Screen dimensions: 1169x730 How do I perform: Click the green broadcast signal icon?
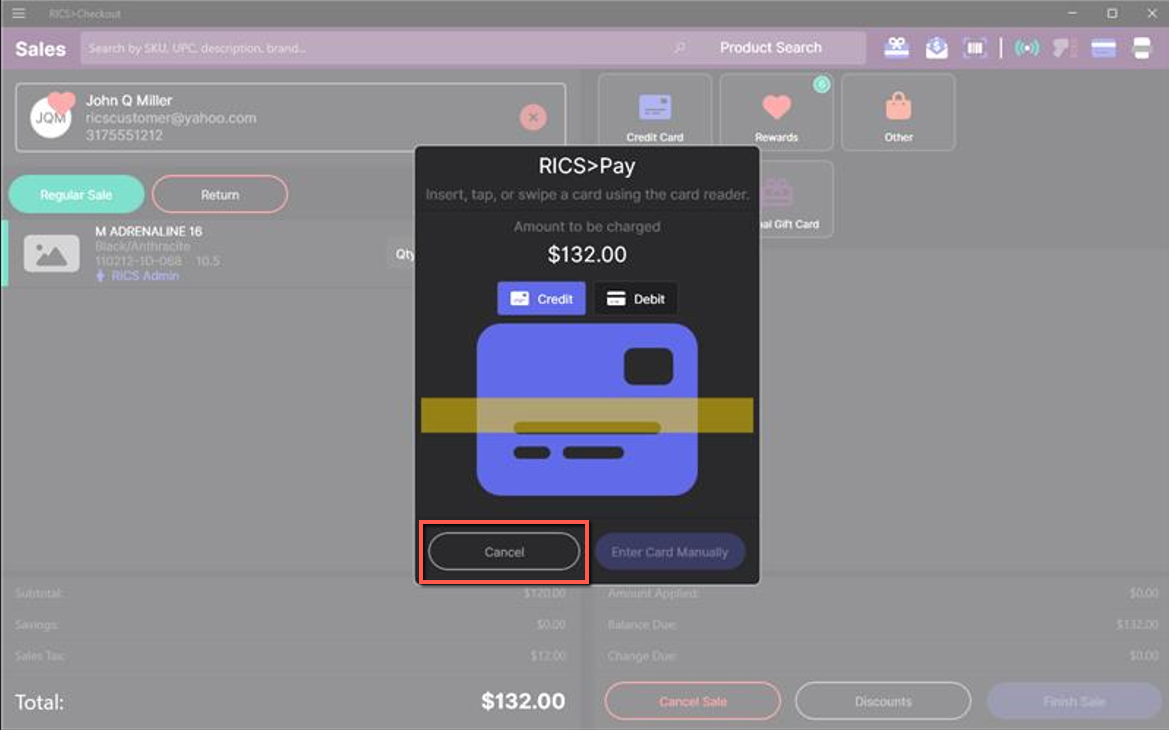point(1027,48)
